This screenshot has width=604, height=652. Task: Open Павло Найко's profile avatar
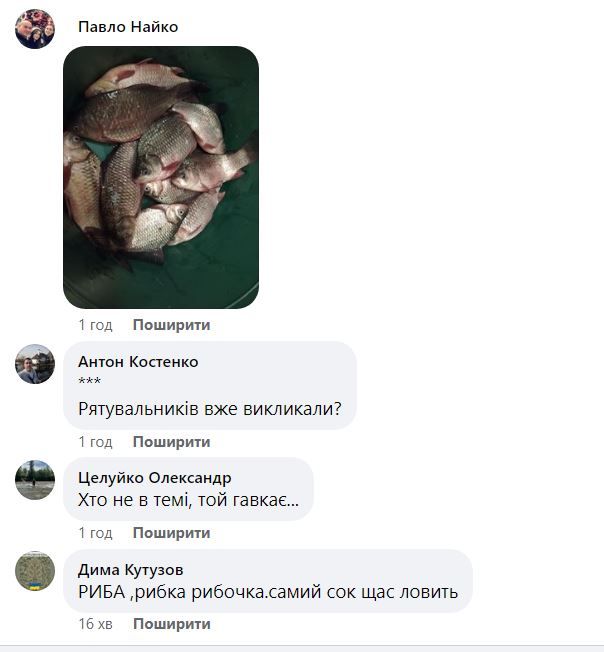click(35, 29)
